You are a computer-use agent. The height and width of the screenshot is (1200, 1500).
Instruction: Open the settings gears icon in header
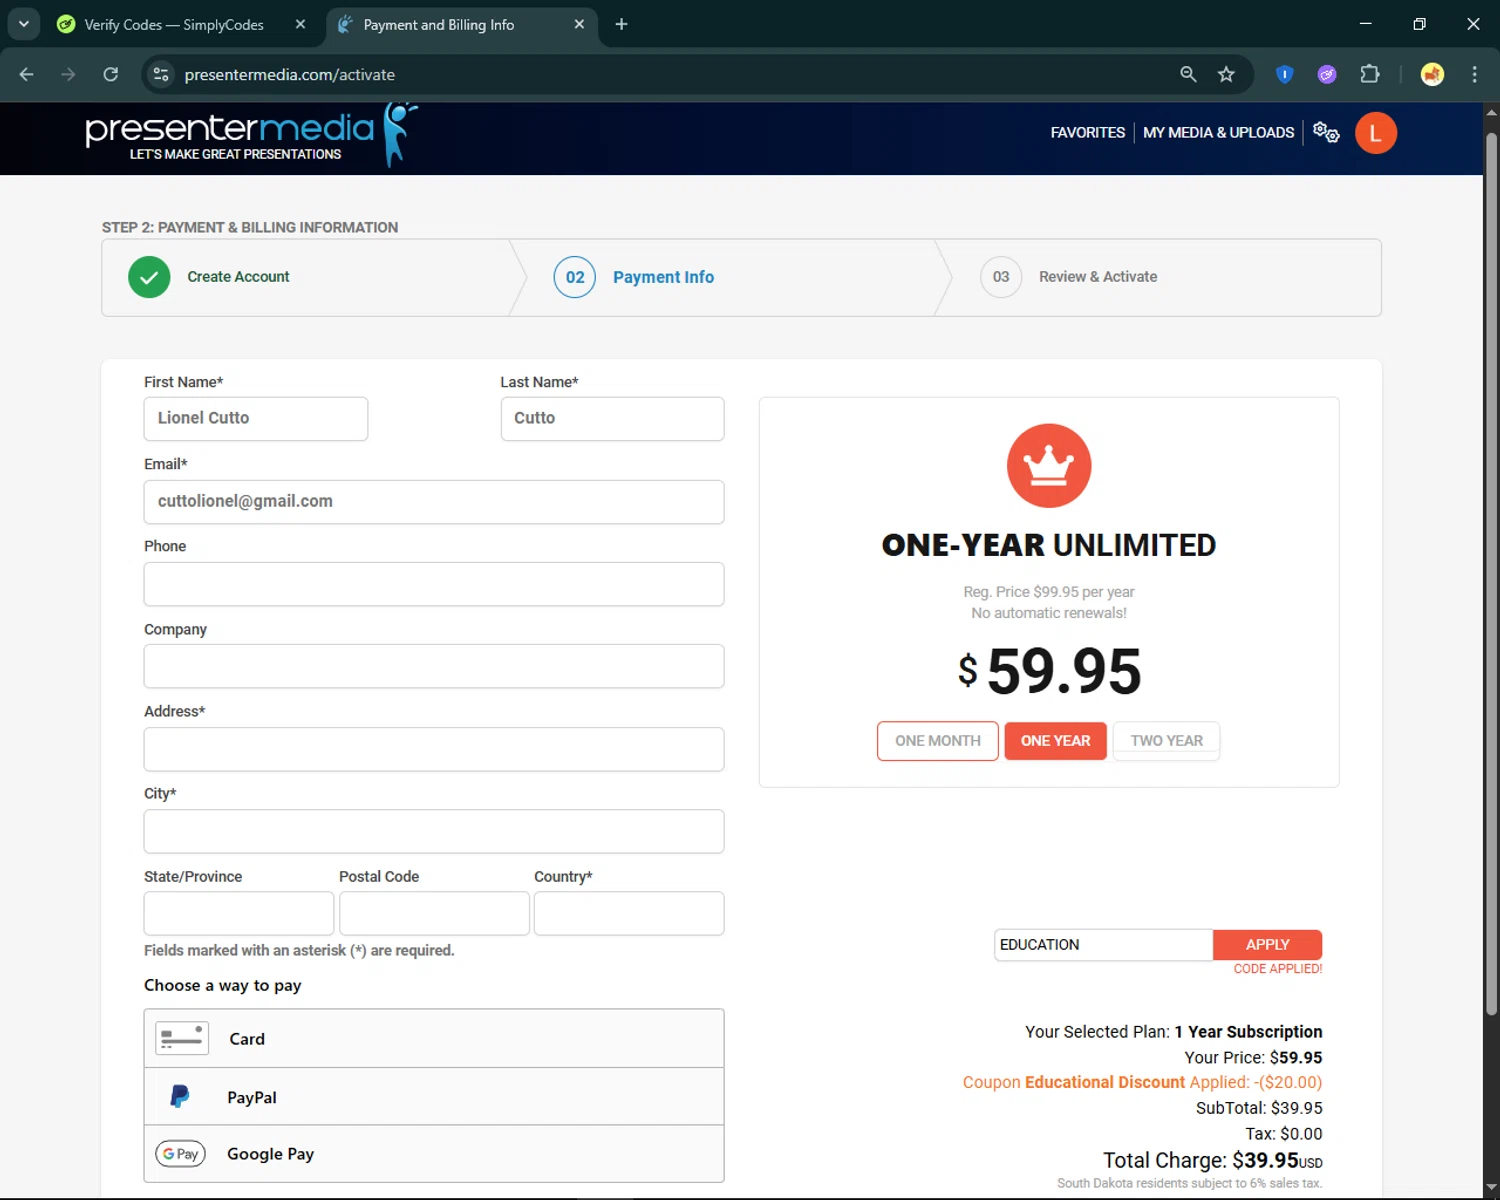click(1326, 132)
